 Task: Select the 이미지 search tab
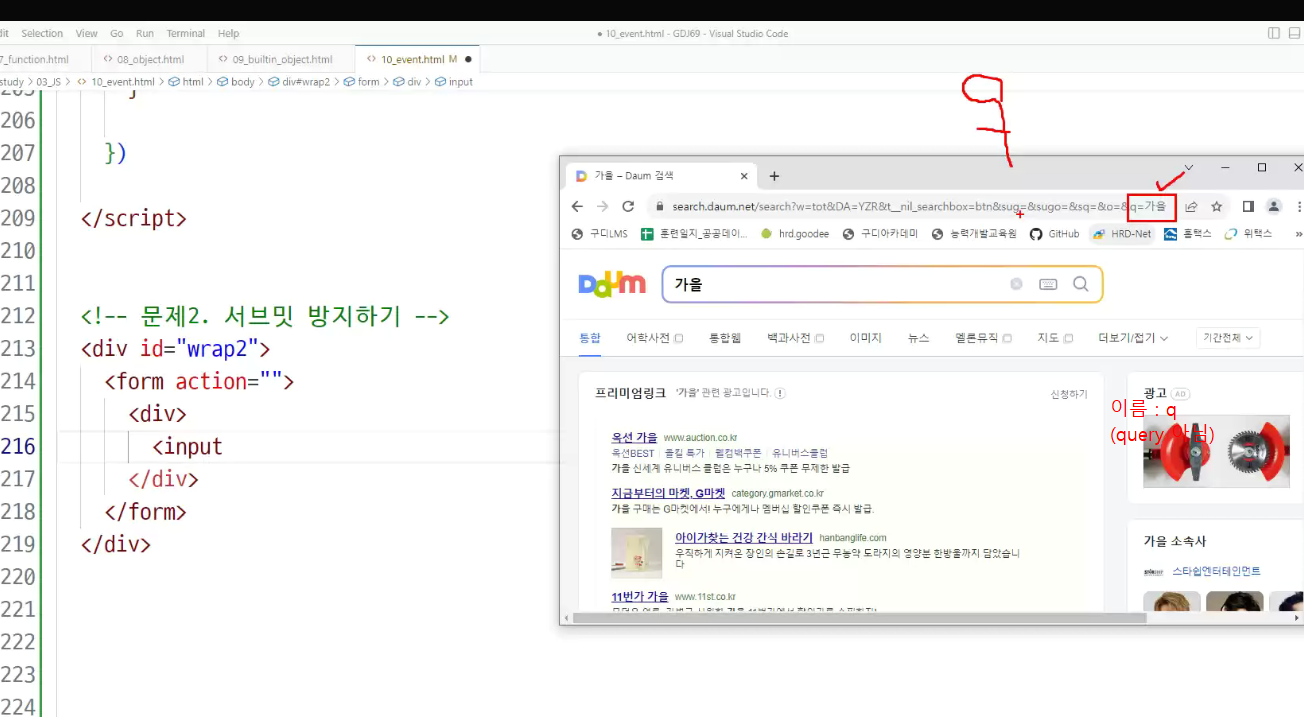865,338
